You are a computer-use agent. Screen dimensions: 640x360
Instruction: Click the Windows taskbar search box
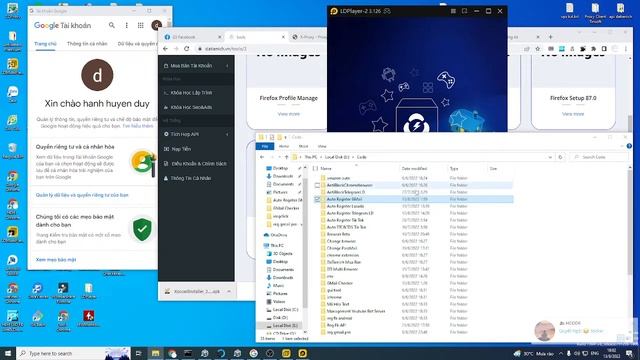pyautogui.click(x=73, y=353)
